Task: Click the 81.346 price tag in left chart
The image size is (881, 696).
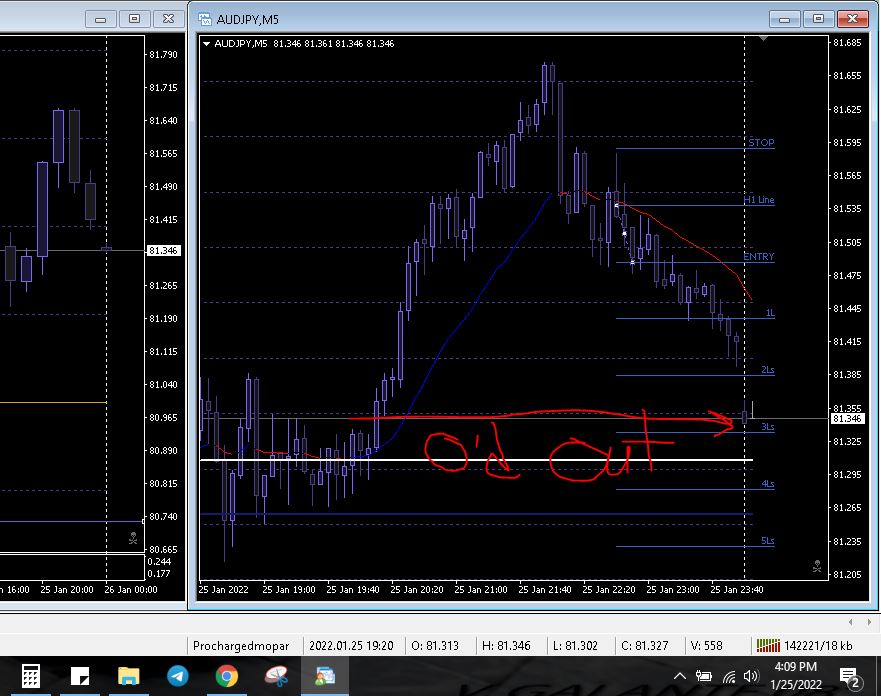Action: click(x=164, y=251)
